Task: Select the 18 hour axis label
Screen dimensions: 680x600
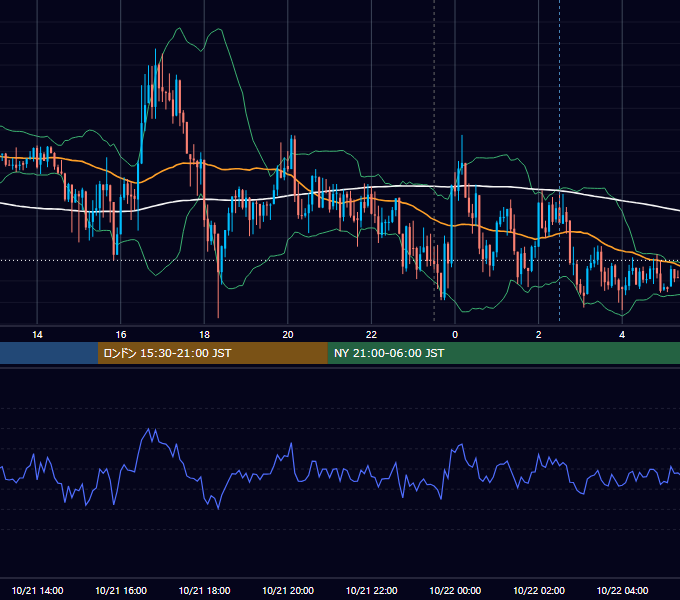Action: click(204, 335)
